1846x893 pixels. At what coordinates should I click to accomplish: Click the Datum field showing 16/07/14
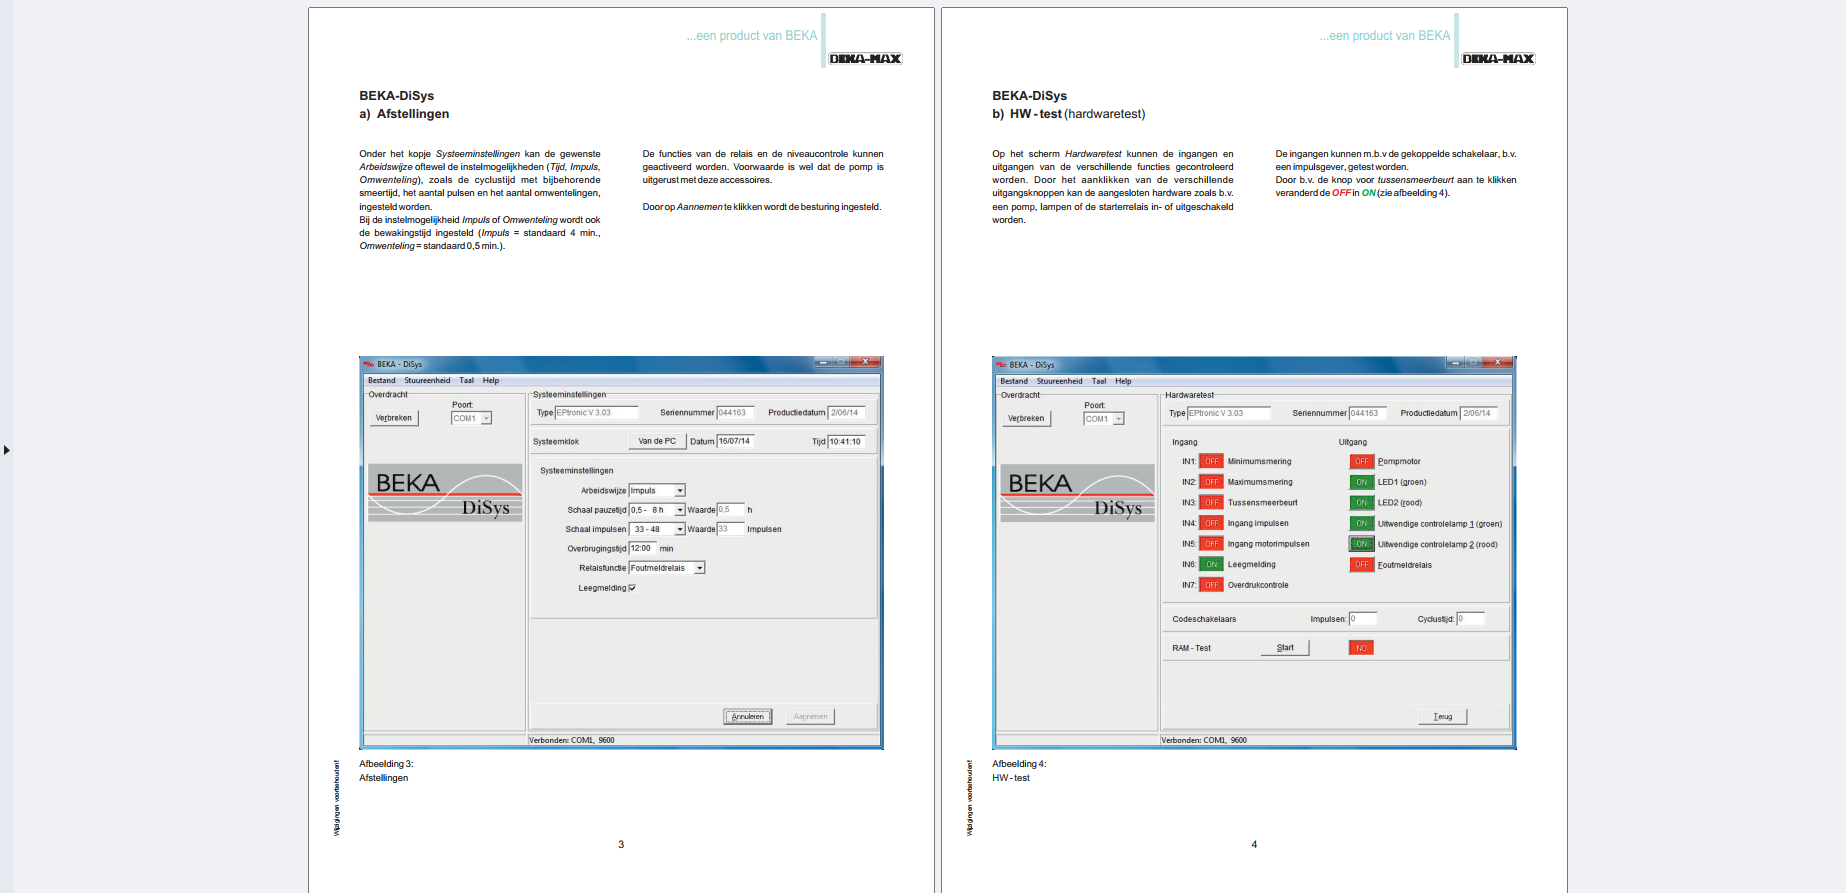click(736, 441)
